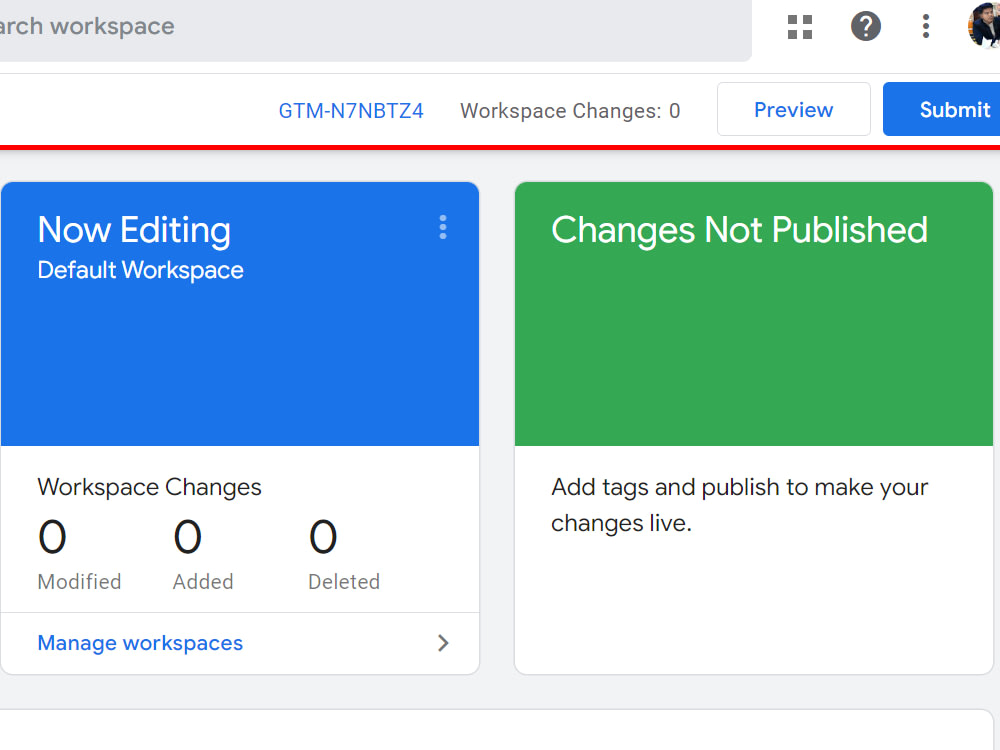The height and width of the screenshot is (750, 1000).
Task: Click the Deleted changes count
Action: click(323, 537)
